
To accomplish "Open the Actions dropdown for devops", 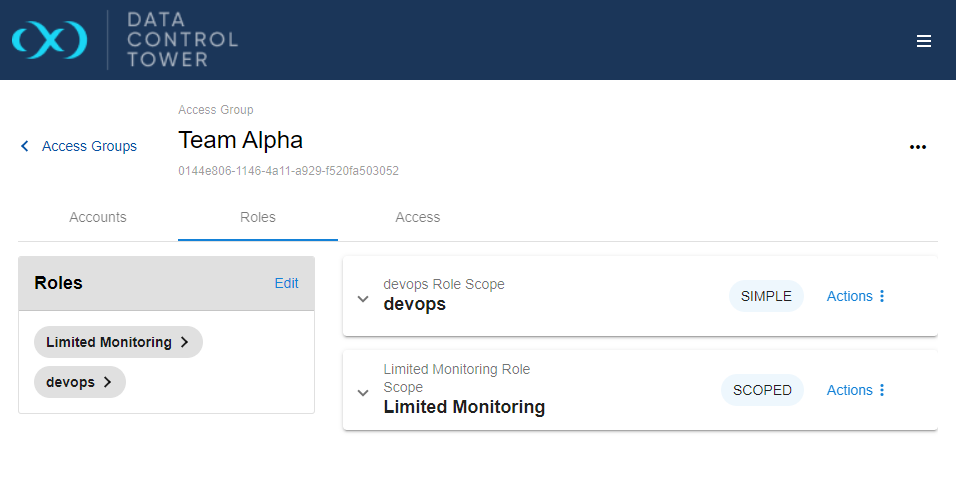I will (x=849, y=296).
